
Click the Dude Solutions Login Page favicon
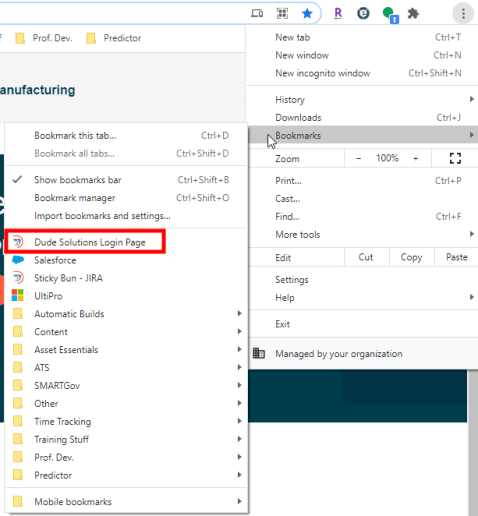18,242
